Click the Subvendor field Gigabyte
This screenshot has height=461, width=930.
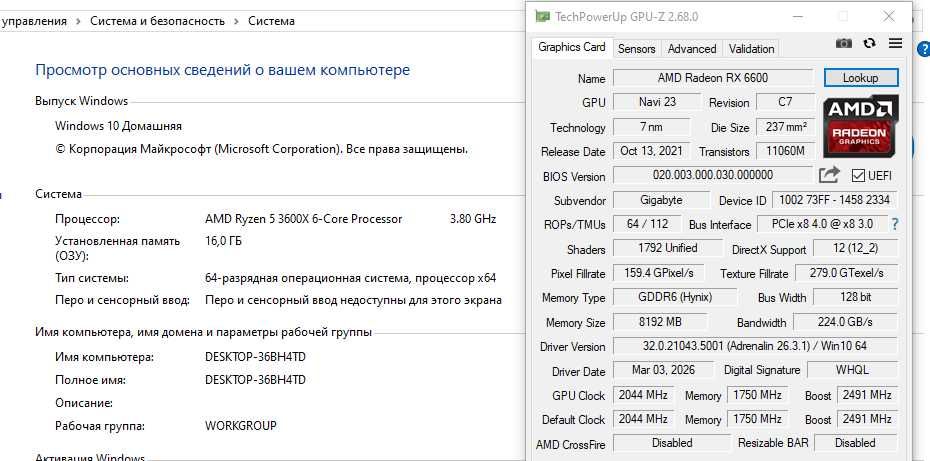pos(661,200)
